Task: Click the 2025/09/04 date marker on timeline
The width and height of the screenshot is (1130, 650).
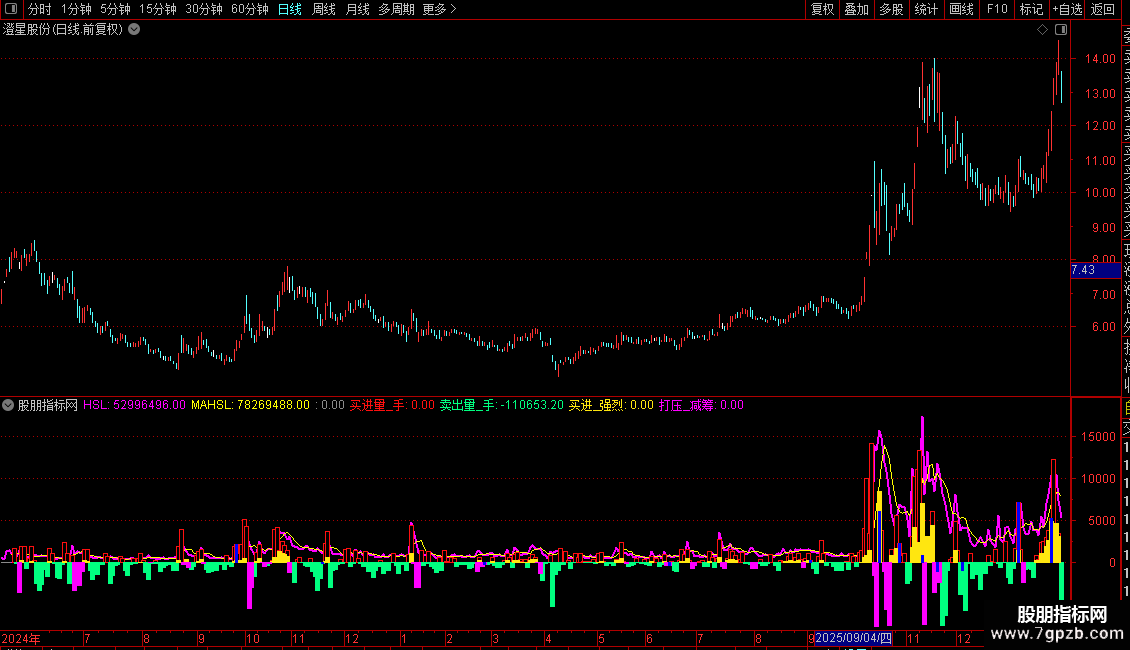Action: point(854,638)
